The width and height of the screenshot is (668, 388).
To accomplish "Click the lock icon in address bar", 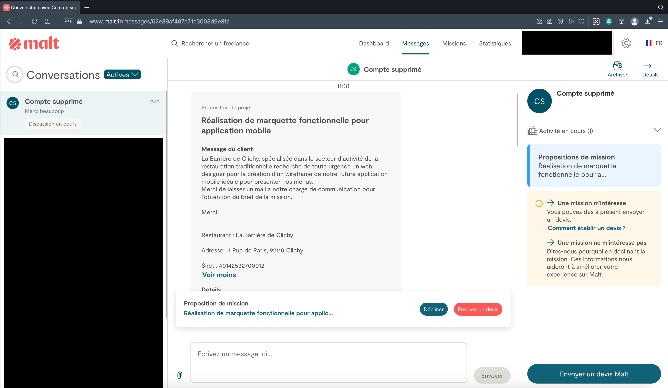I will click(x=79, y=21).
